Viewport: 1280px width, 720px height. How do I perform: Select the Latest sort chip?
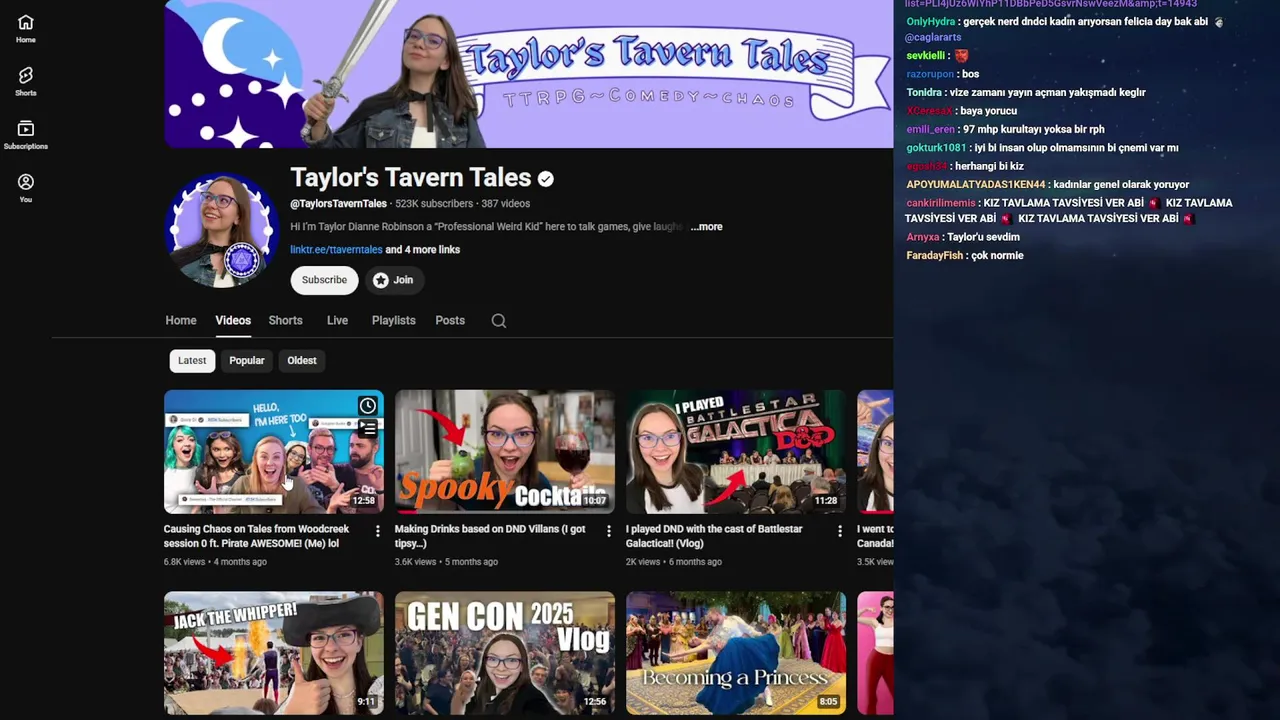tap(192, 360)
